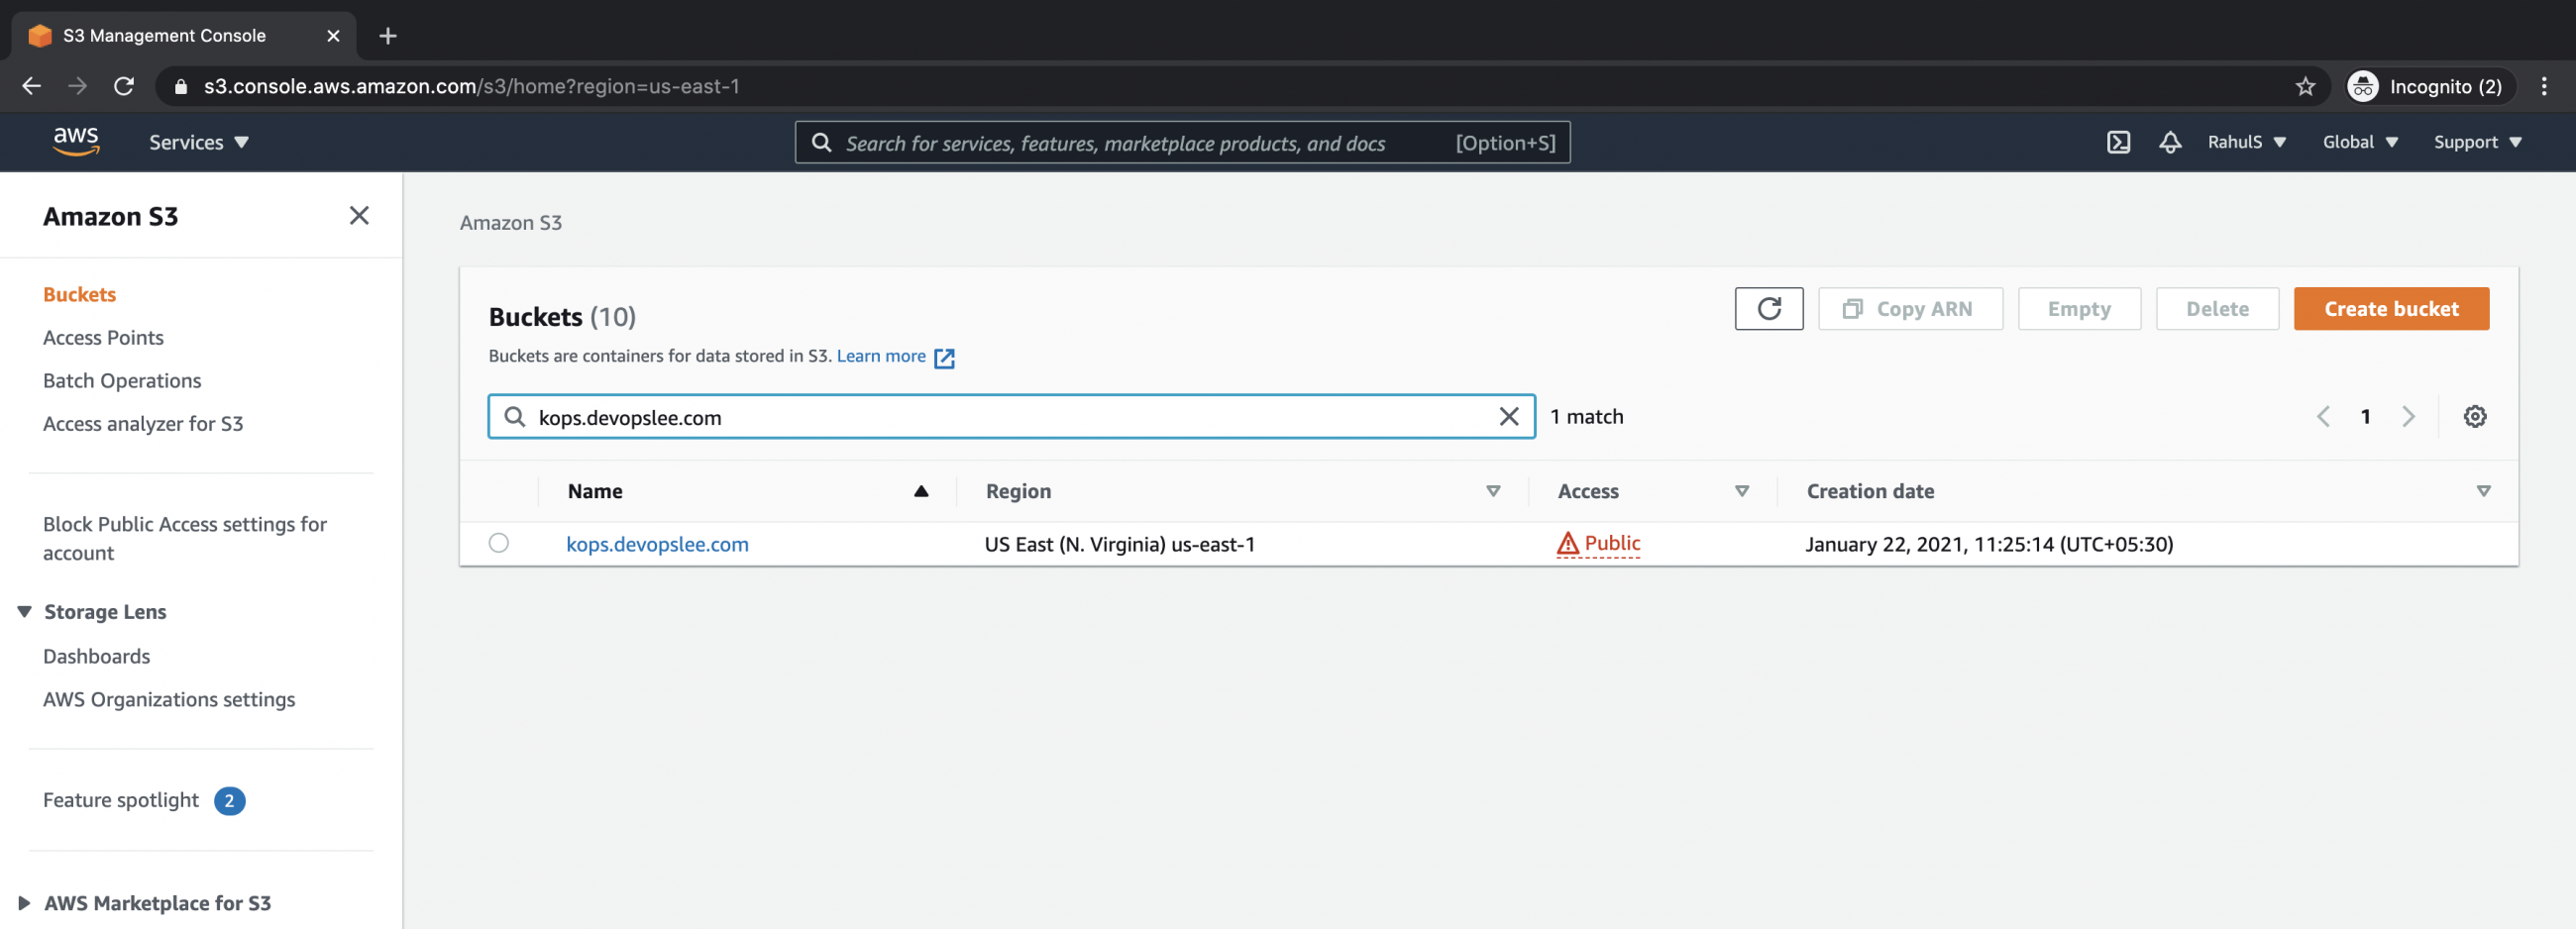Click the external link icon beside Learn more
This screenshot has width=2576, height=929.
coord(944,358)
